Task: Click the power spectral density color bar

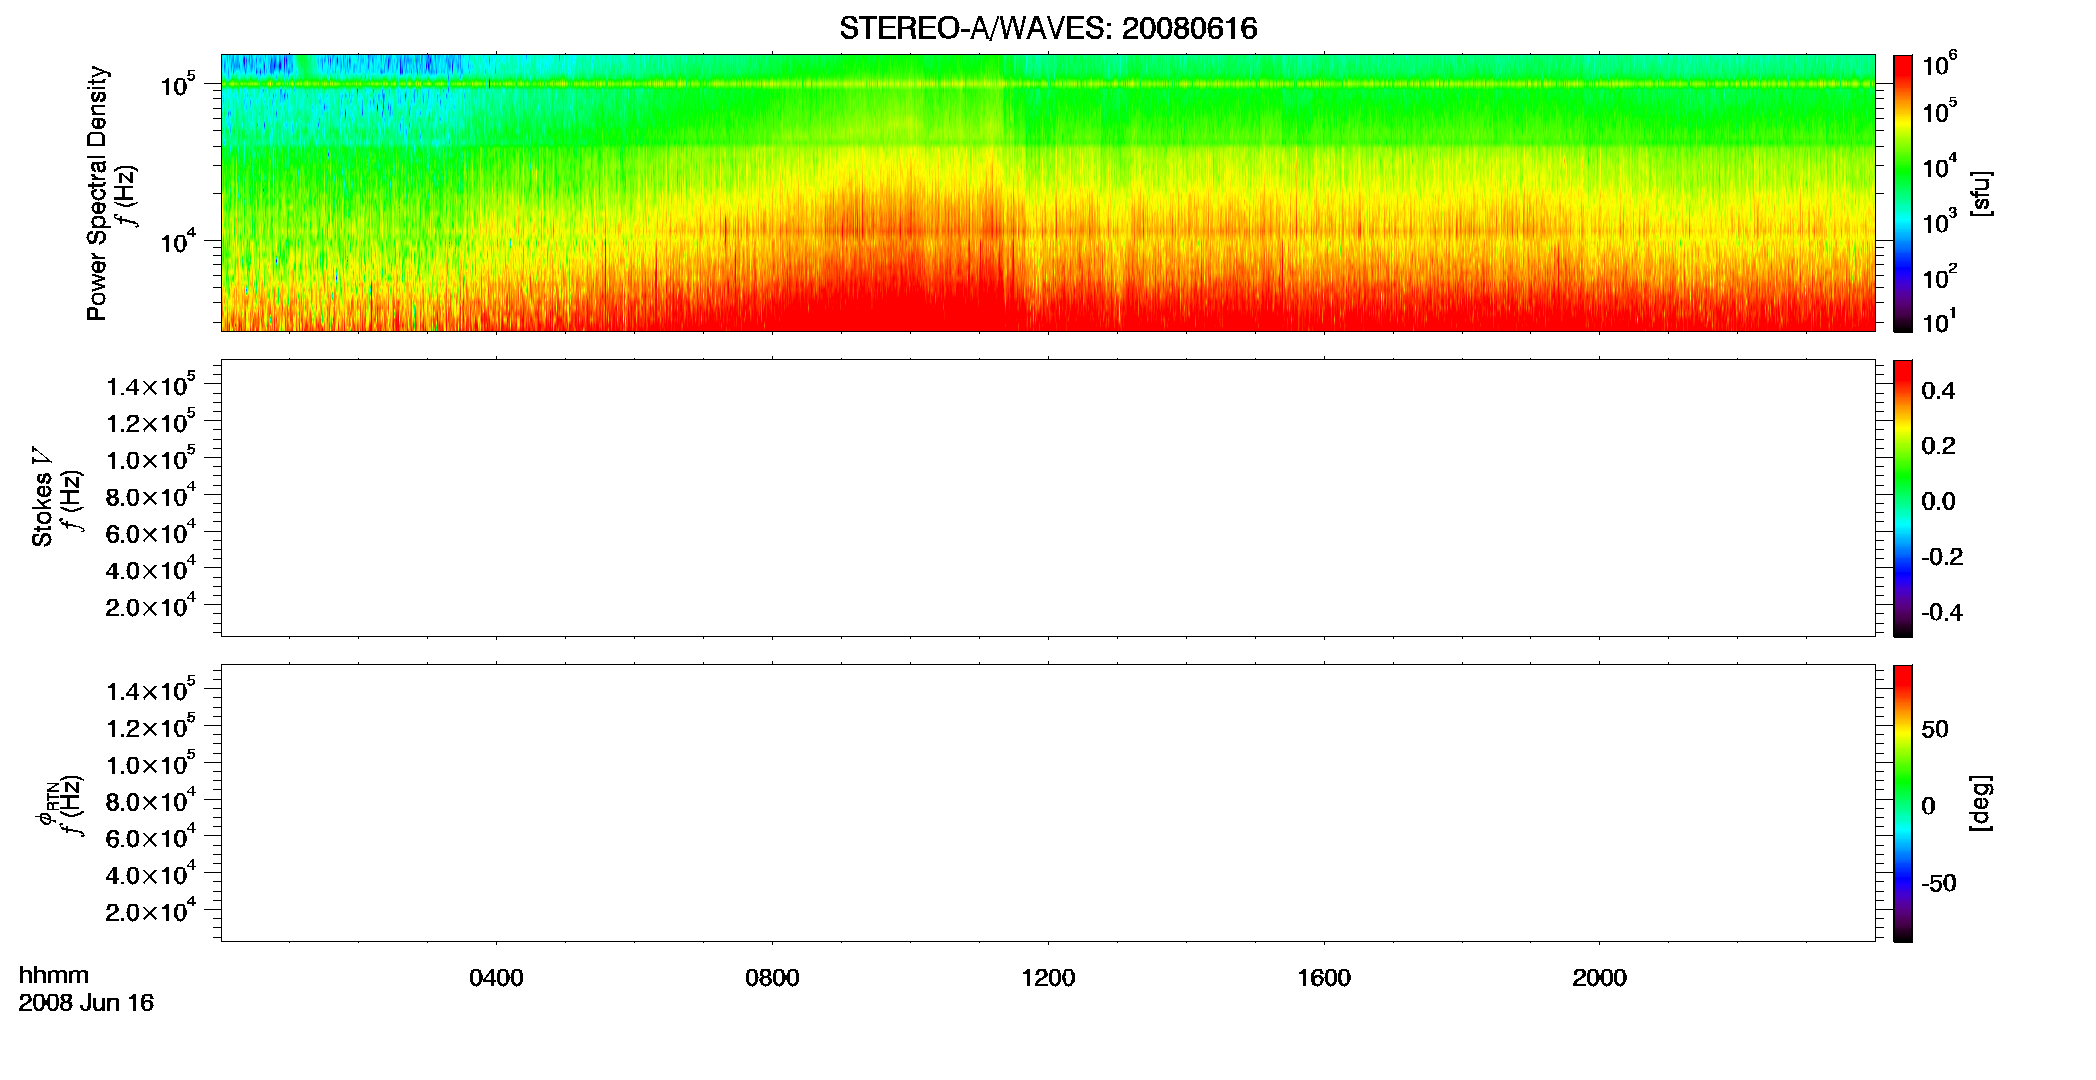Action: click(x=1903, y=193)
